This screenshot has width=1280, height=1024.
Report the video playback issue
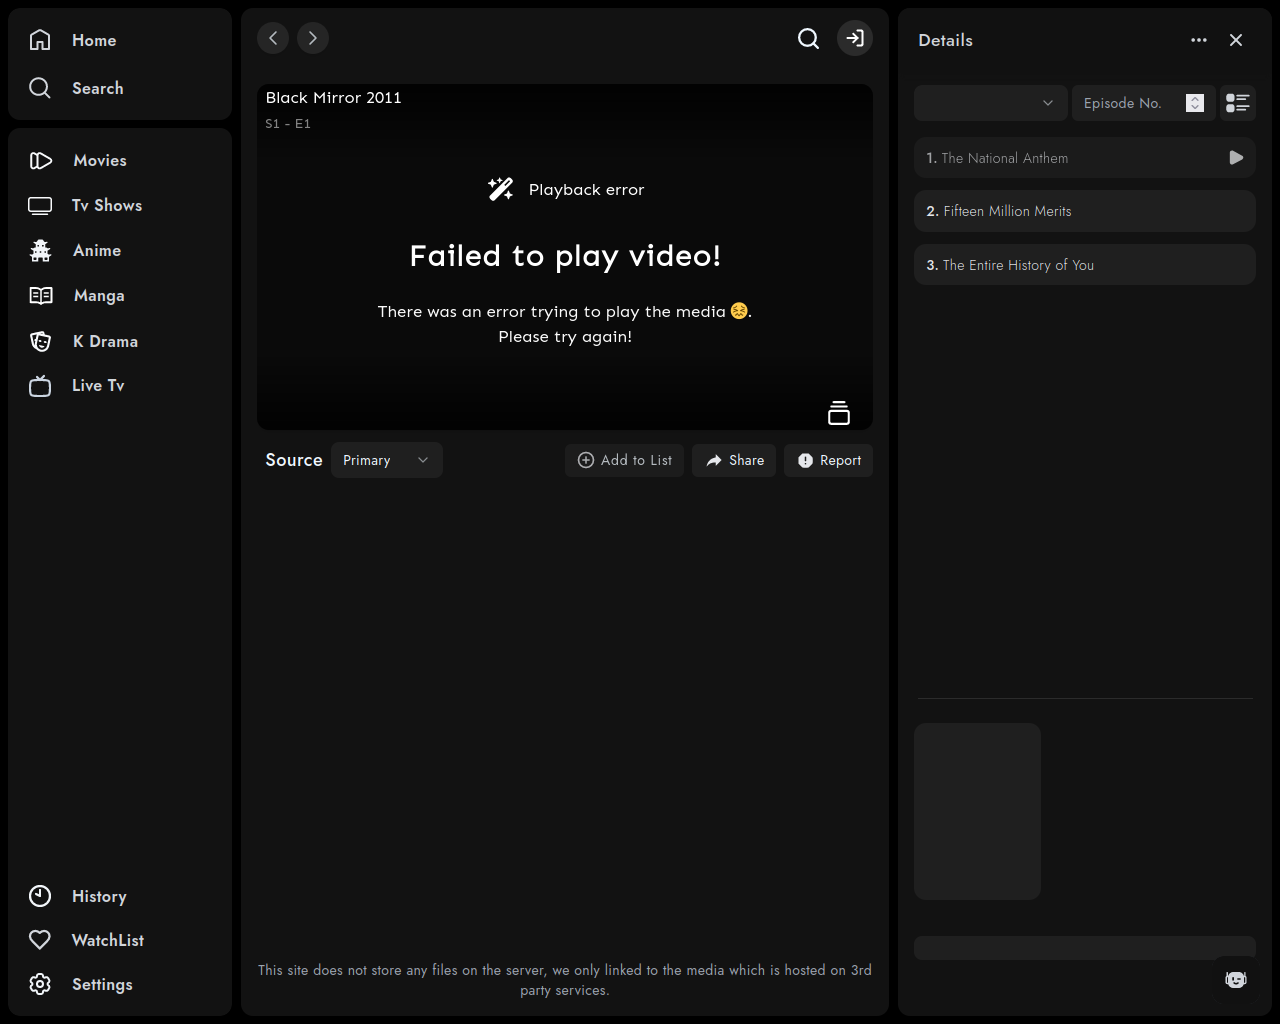(828, 460)
